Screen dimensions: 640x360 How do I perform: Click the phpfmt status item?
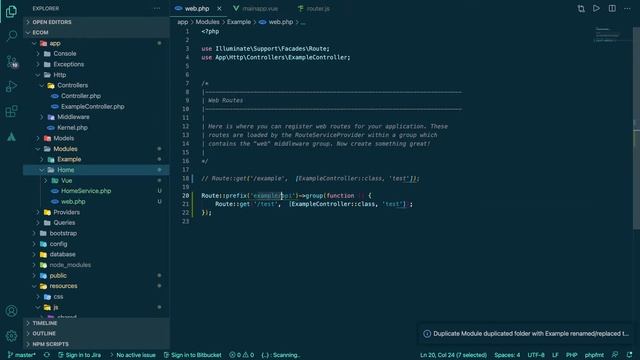pyautogui.click(x=594, y=355)
